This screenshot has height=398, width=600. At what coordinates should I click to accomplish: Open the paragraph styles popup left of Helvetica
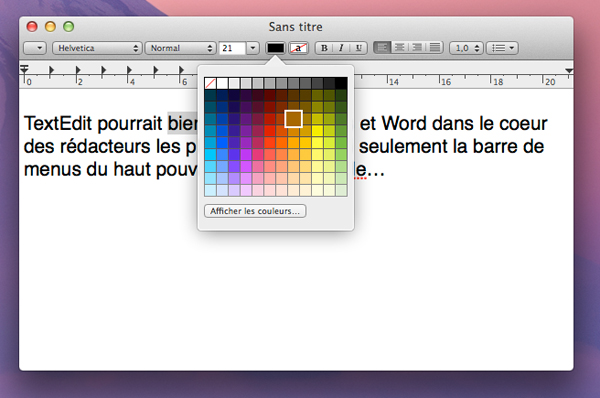[35, 48]
